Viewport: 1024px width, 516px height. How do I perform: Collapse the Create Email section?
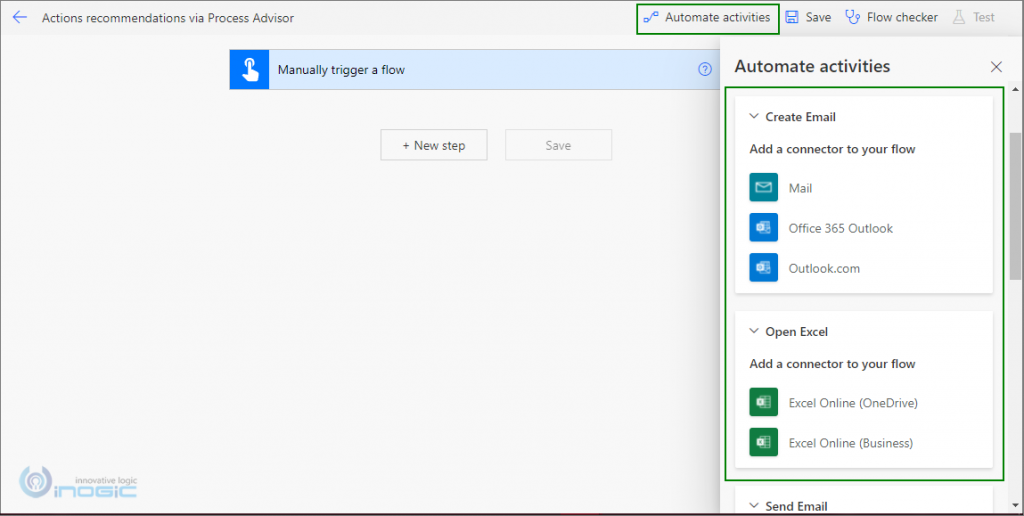pyautogui.click(x=754, y=117)
